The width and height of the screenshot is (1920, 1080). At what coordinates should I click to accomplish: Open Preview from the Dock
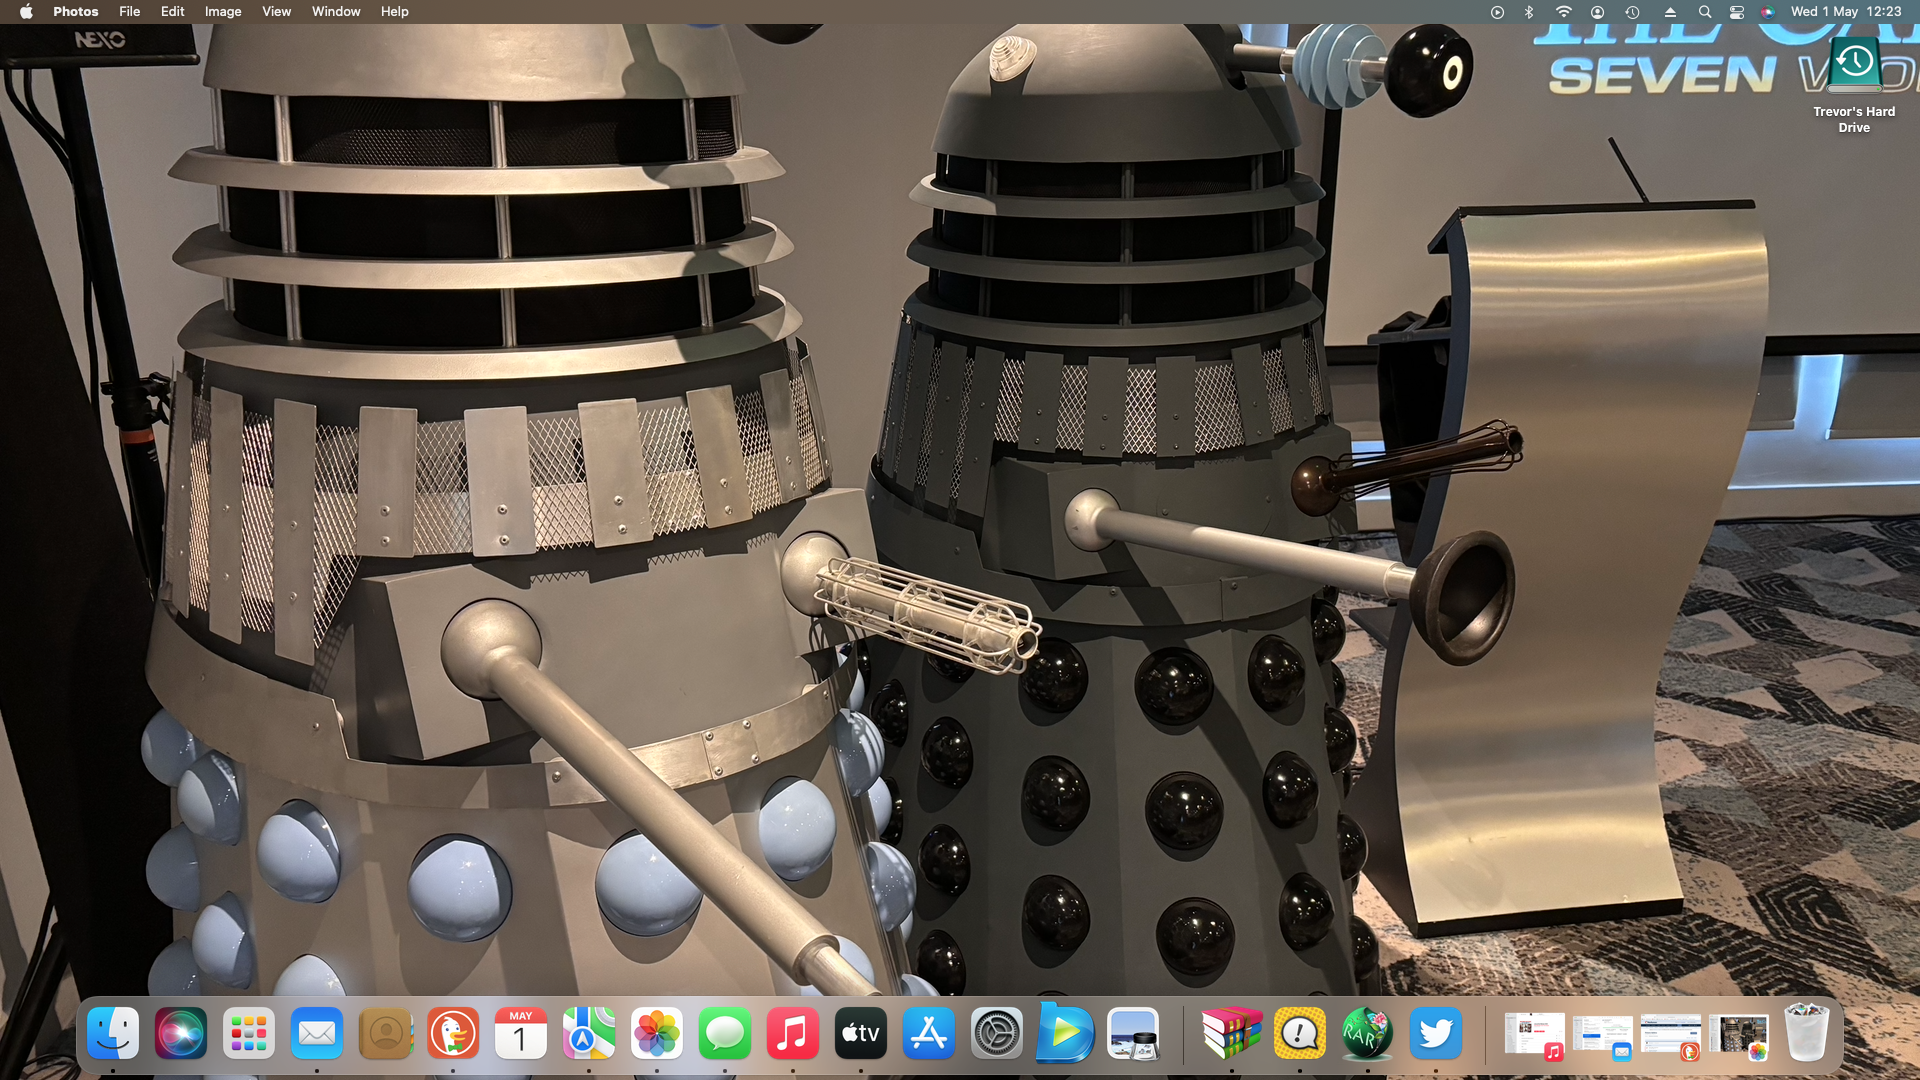tap(1133, 1033)
